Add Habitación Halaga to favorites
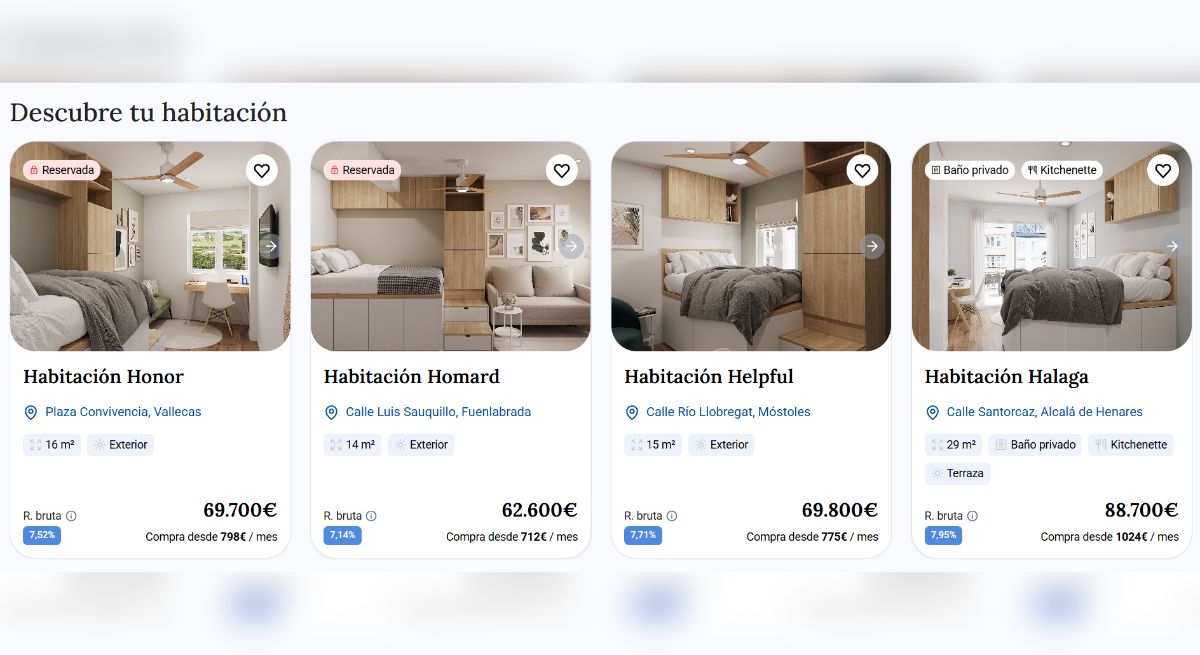Viewport: 1200px width, 655px height. click(x=1163, y=170)
